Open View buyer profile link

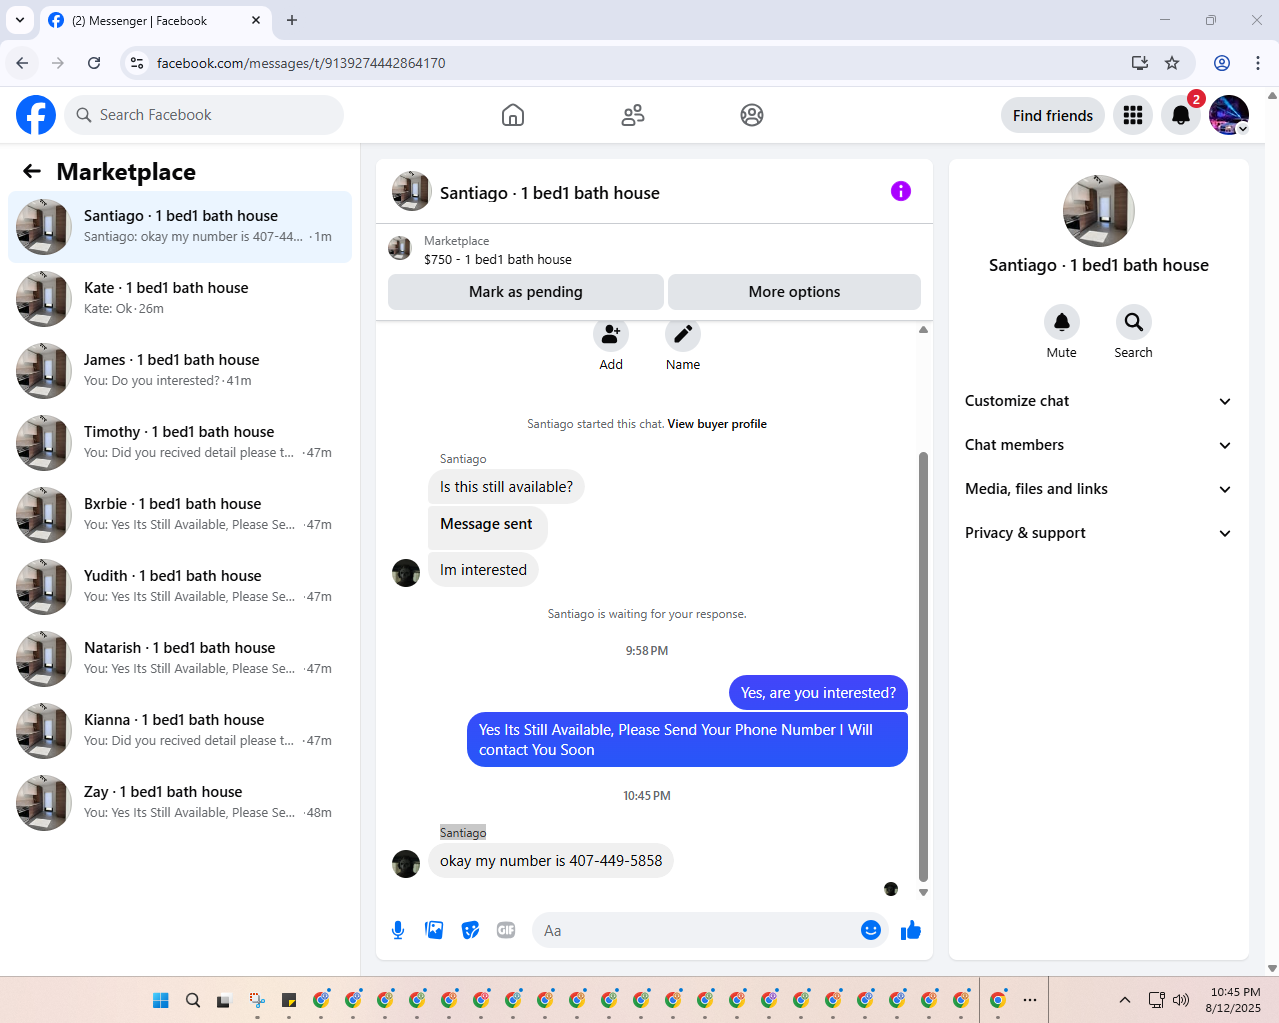717,424
